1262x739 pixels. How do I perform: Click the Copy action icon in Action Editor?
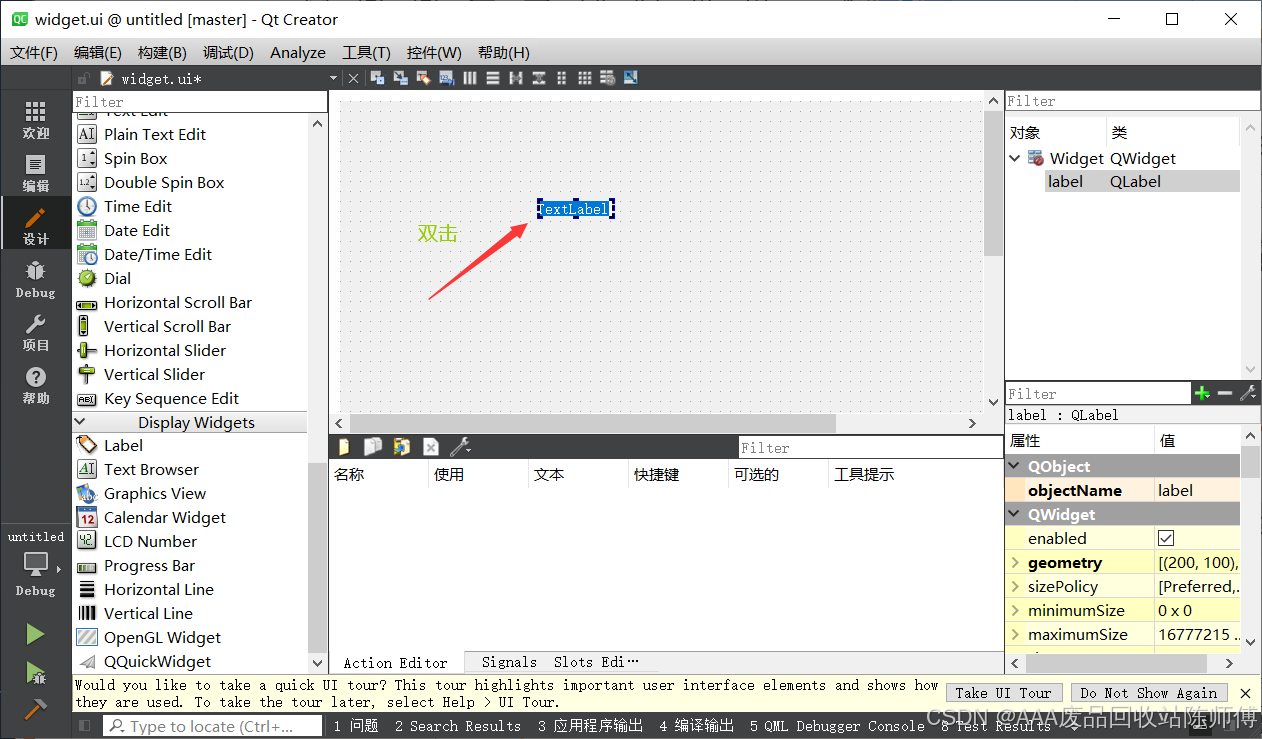373,447
